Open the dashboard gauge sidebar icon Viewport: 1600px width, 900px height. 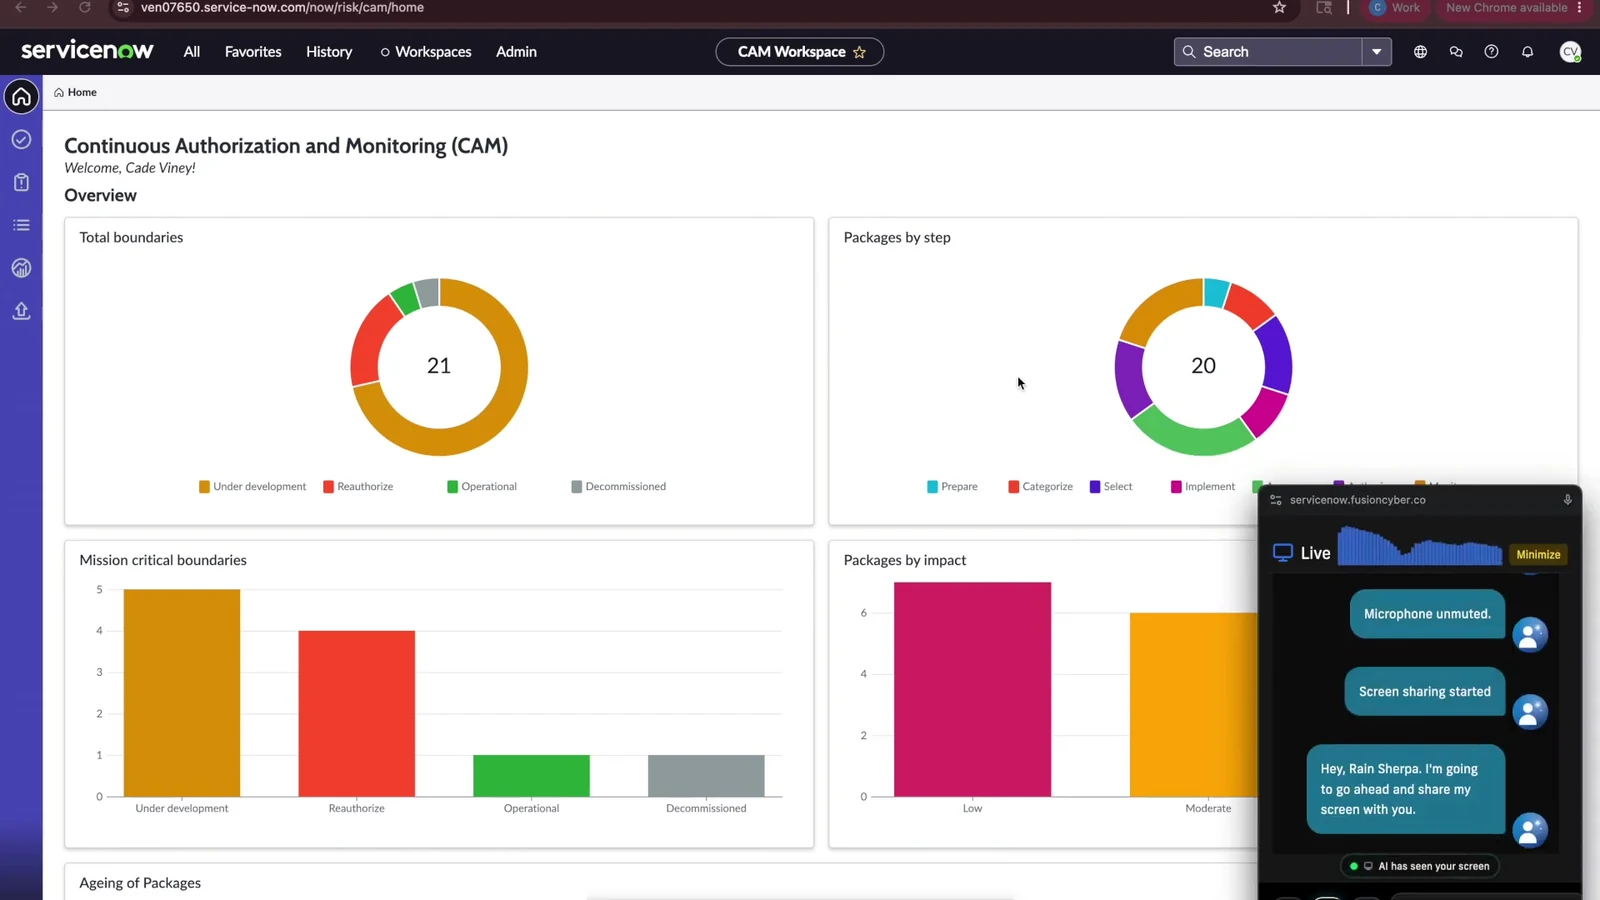[x=21, y=268]
